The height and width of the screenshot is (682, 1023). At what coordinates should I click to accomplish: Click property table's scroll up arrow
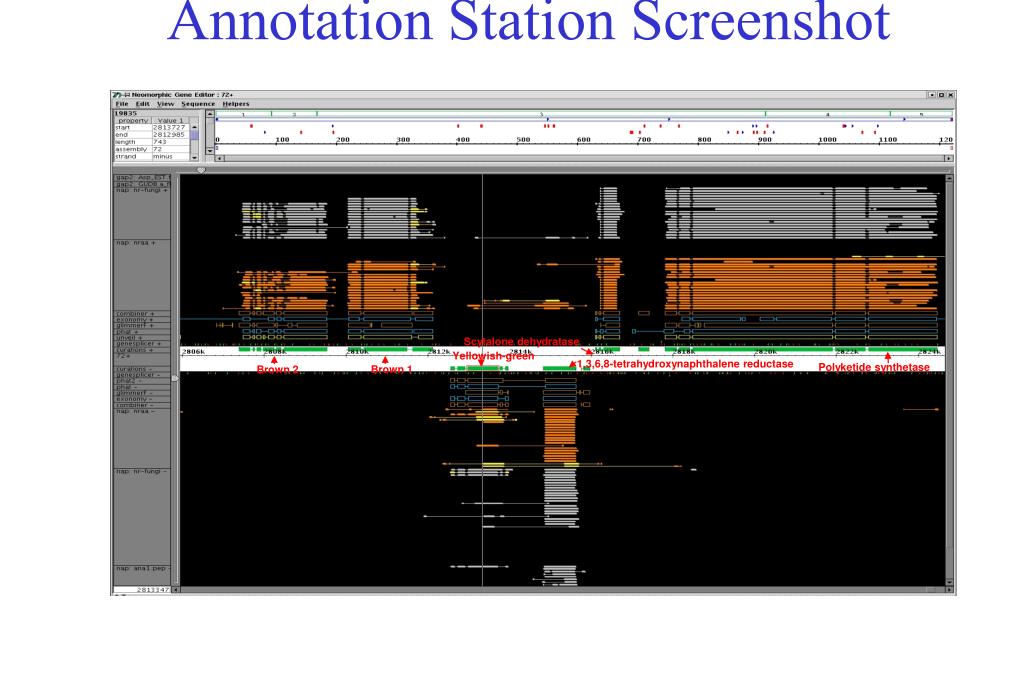click(194, 127)
